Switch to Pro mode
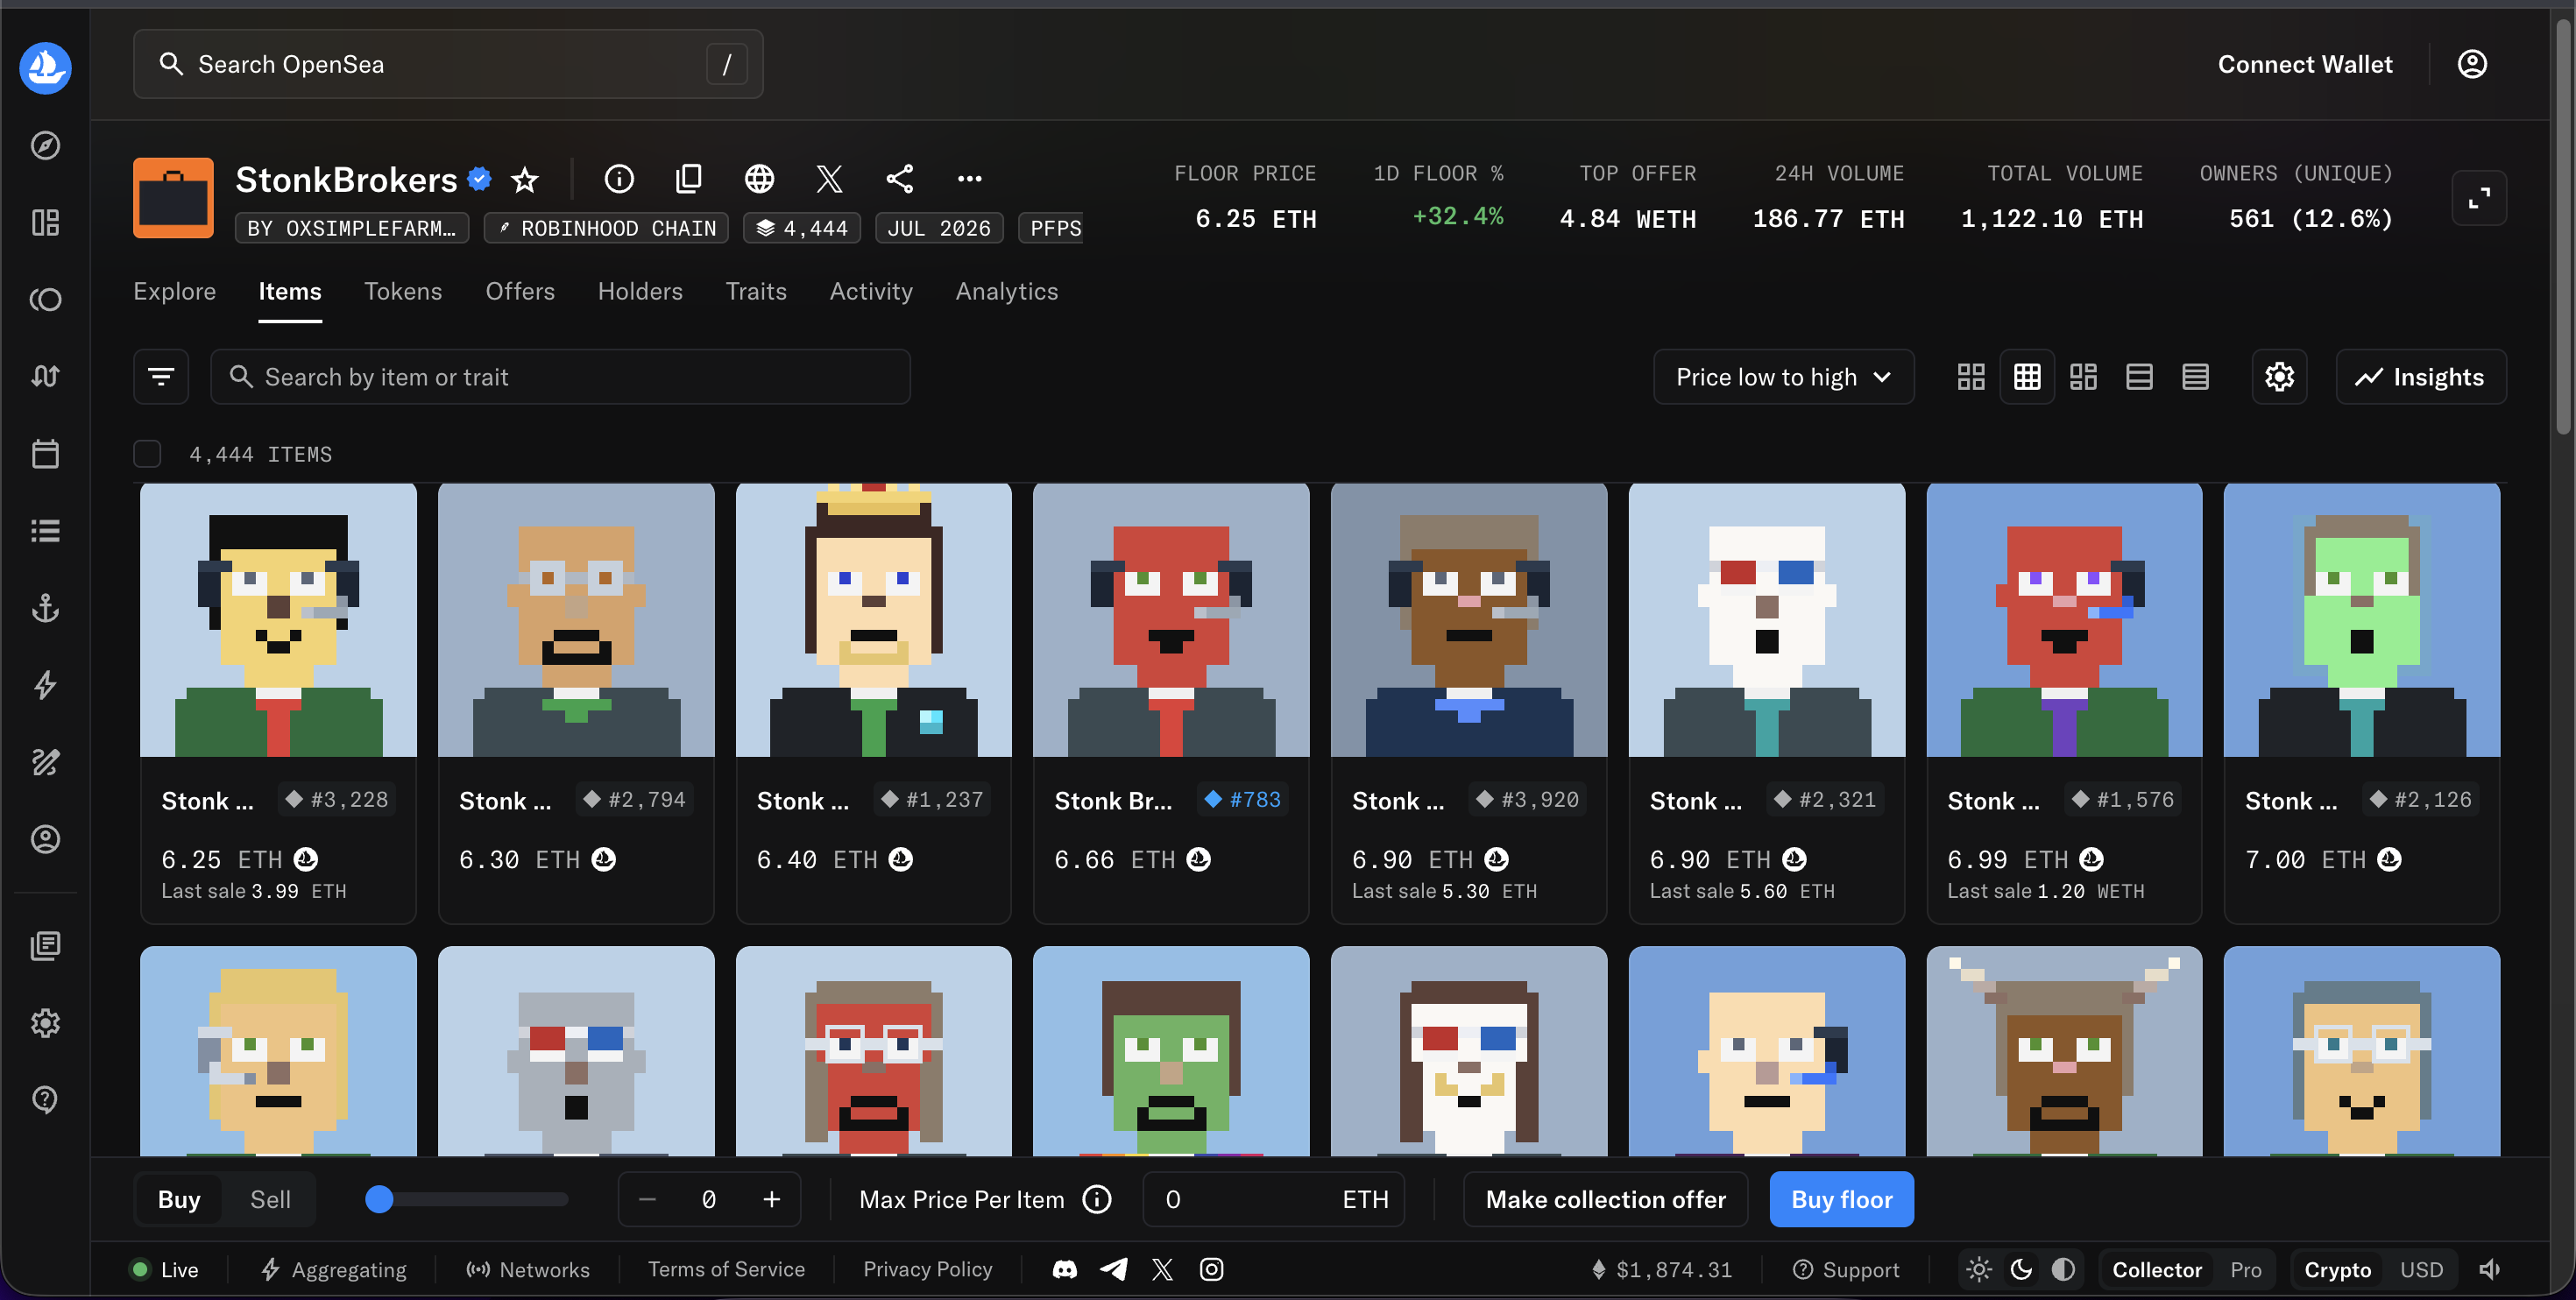Screen dimensions: 2576x1300 (2245, 1270)
